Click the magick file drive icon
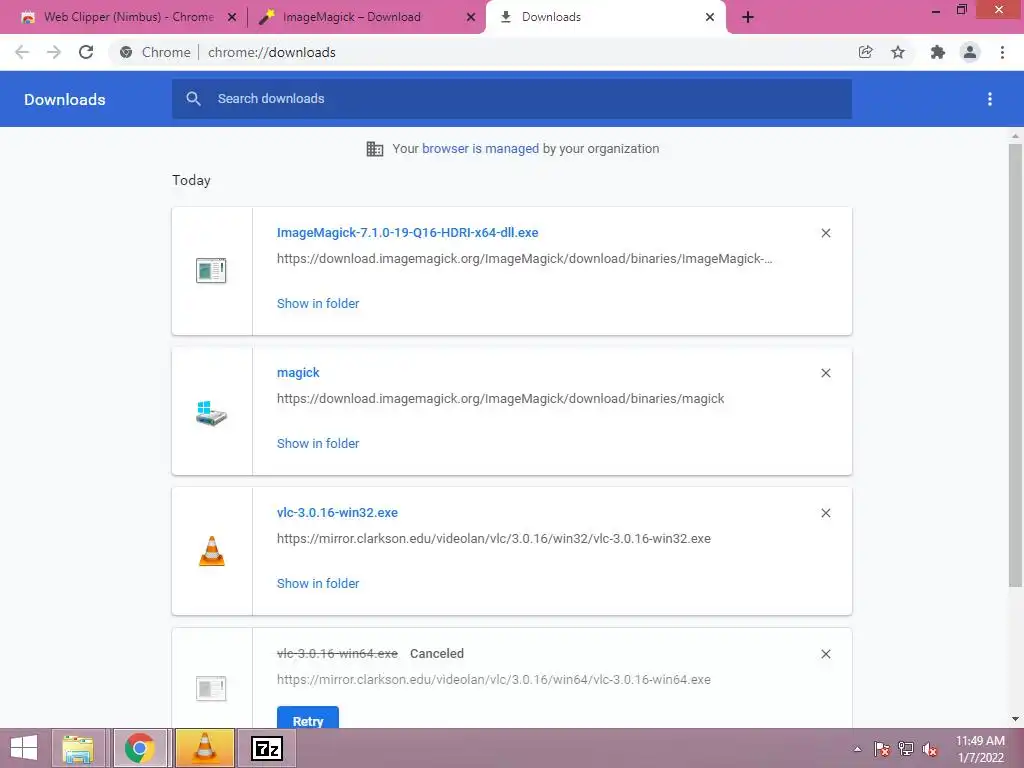This screenshot has height=768, width=1024. pyautogui.click(x=211, y=413)
